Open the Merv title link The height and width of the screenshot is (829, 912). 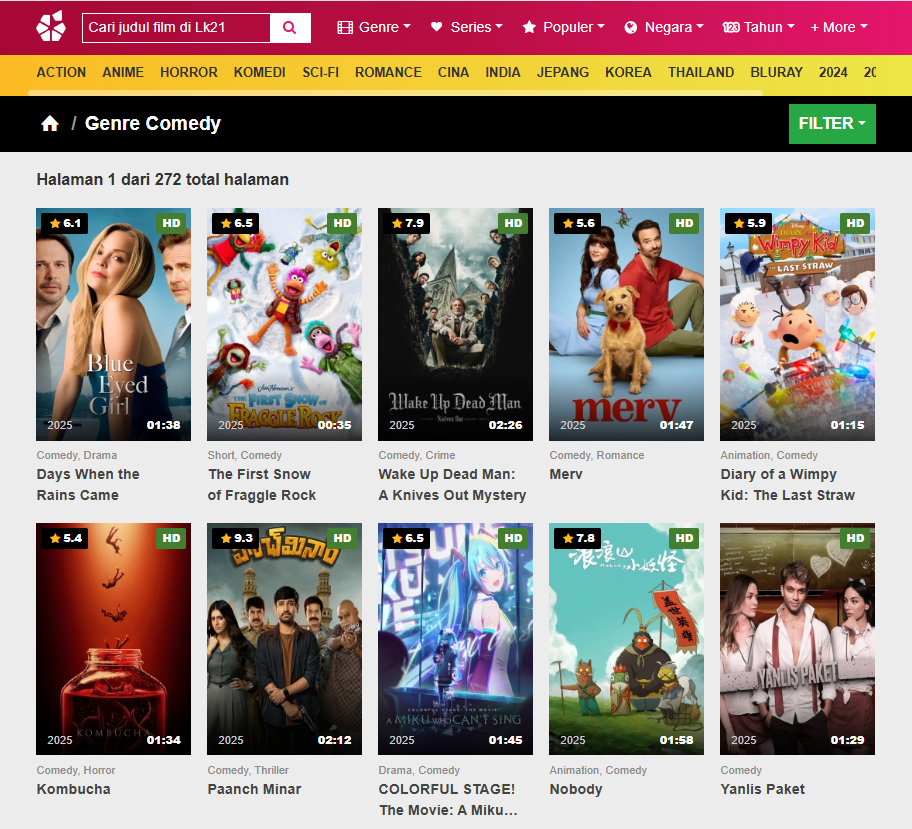click(x=566, y=474)
